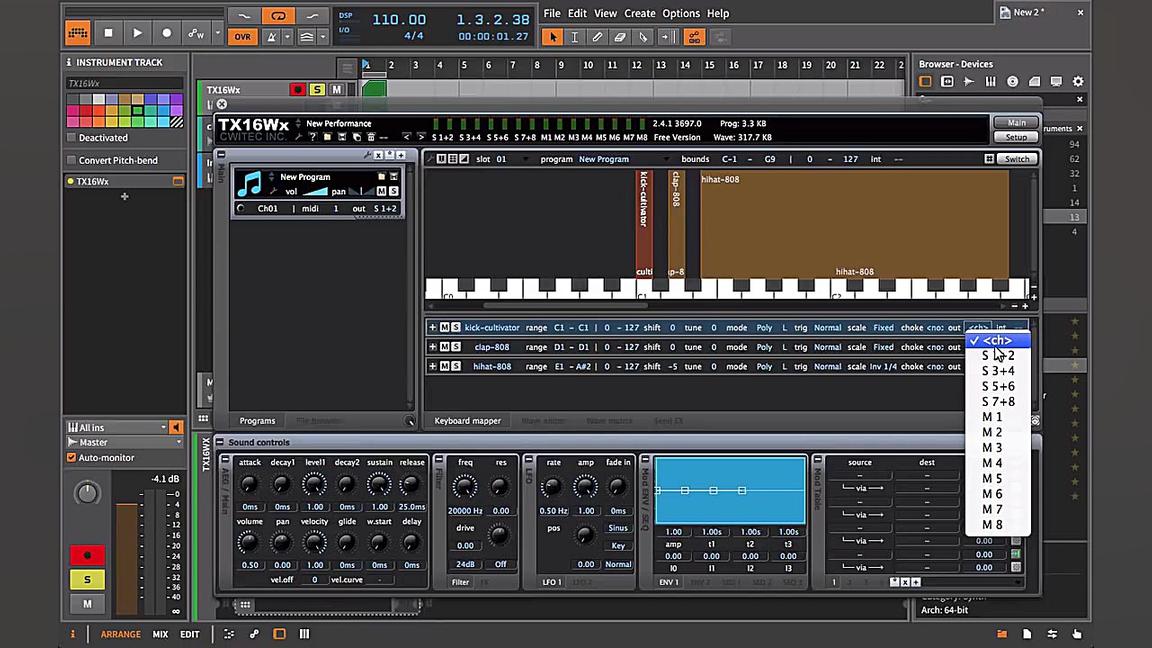This screenshot has height=648, width=1152.
Task: Disable the Auto-monitor checkbox
Action: 71,458
